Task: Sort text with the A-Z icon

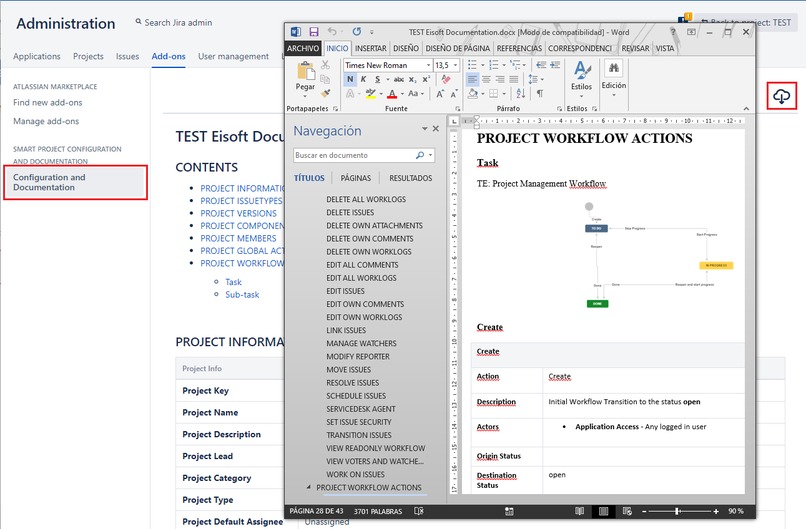Action: click(x=521, y=94)
